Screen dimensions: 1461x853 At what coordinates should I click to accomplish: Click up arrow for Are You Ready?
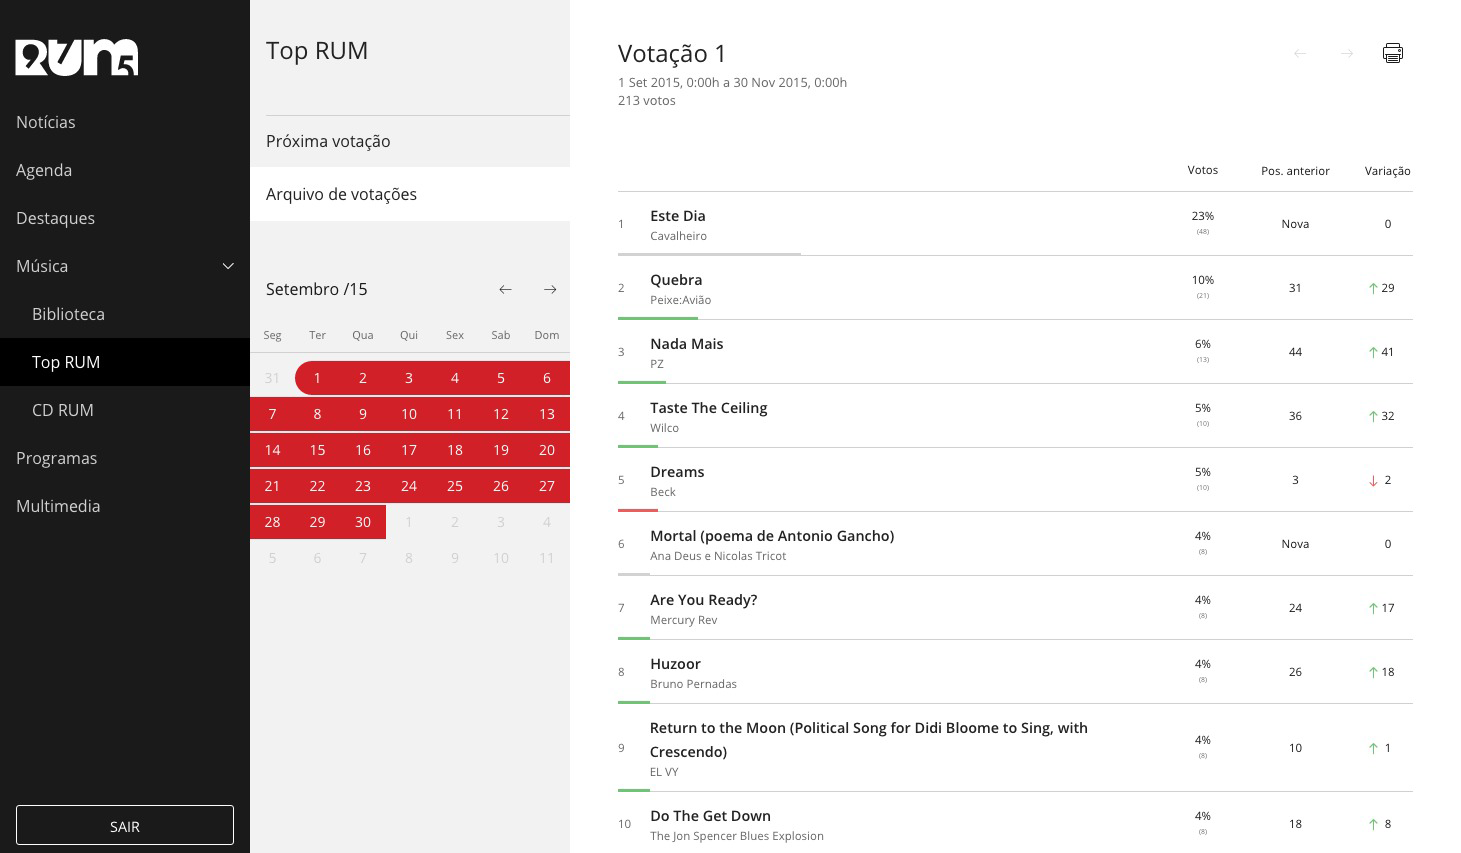click(x=1373, y=608)
